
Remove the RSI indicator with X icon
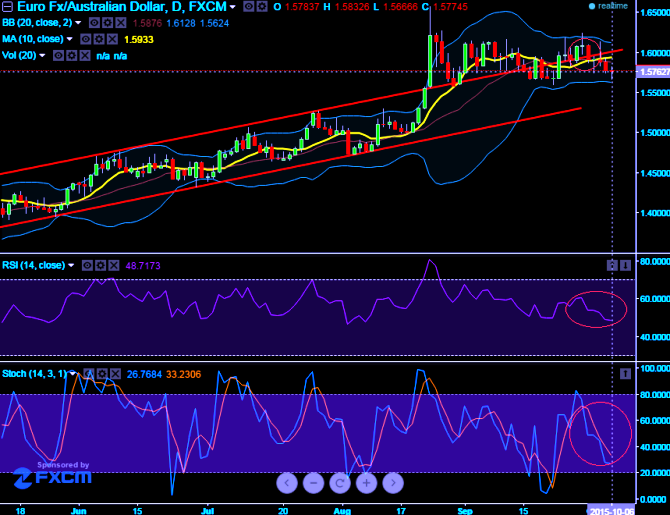click(114, 265)
